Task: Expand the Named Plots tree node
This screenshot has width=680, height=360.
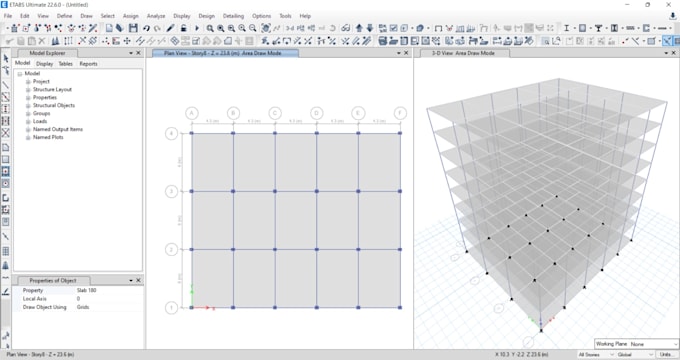Action: 28,137
